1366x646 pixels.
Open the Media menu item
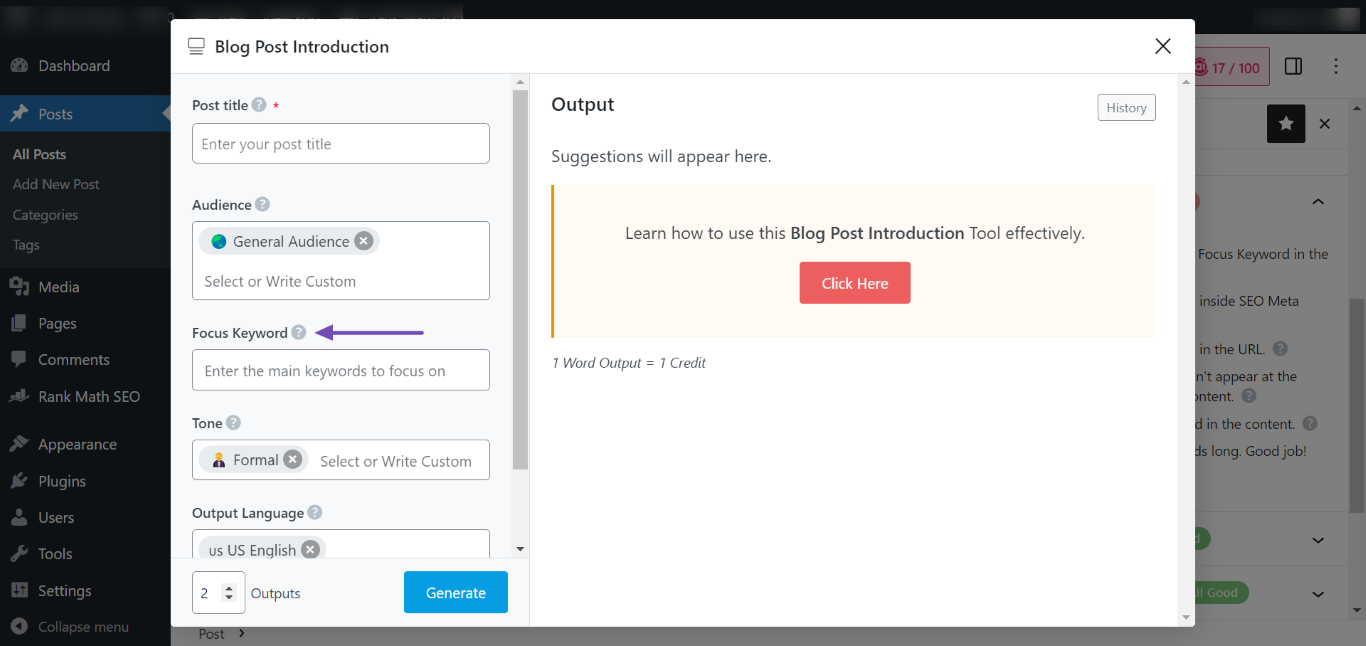tap(85, 287)
